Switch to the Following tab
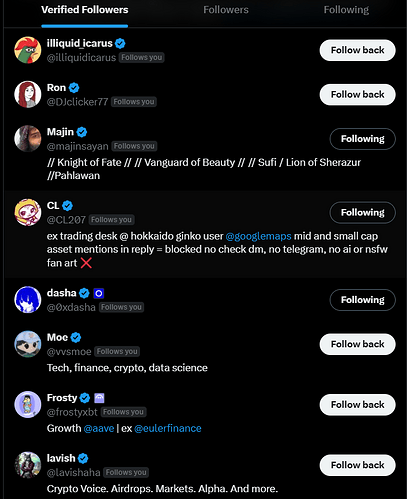This screenshot has width=407, height=499. [346, 10]
